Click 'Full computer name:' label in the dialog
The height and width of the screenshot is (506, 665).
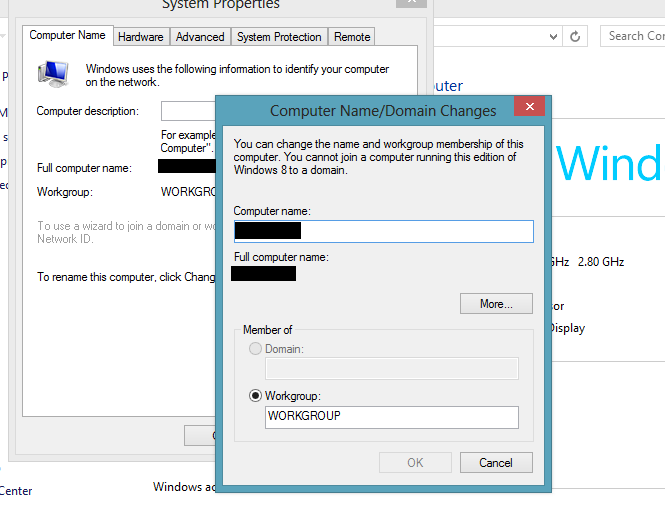pyautogui.click(x=281, y=257)
